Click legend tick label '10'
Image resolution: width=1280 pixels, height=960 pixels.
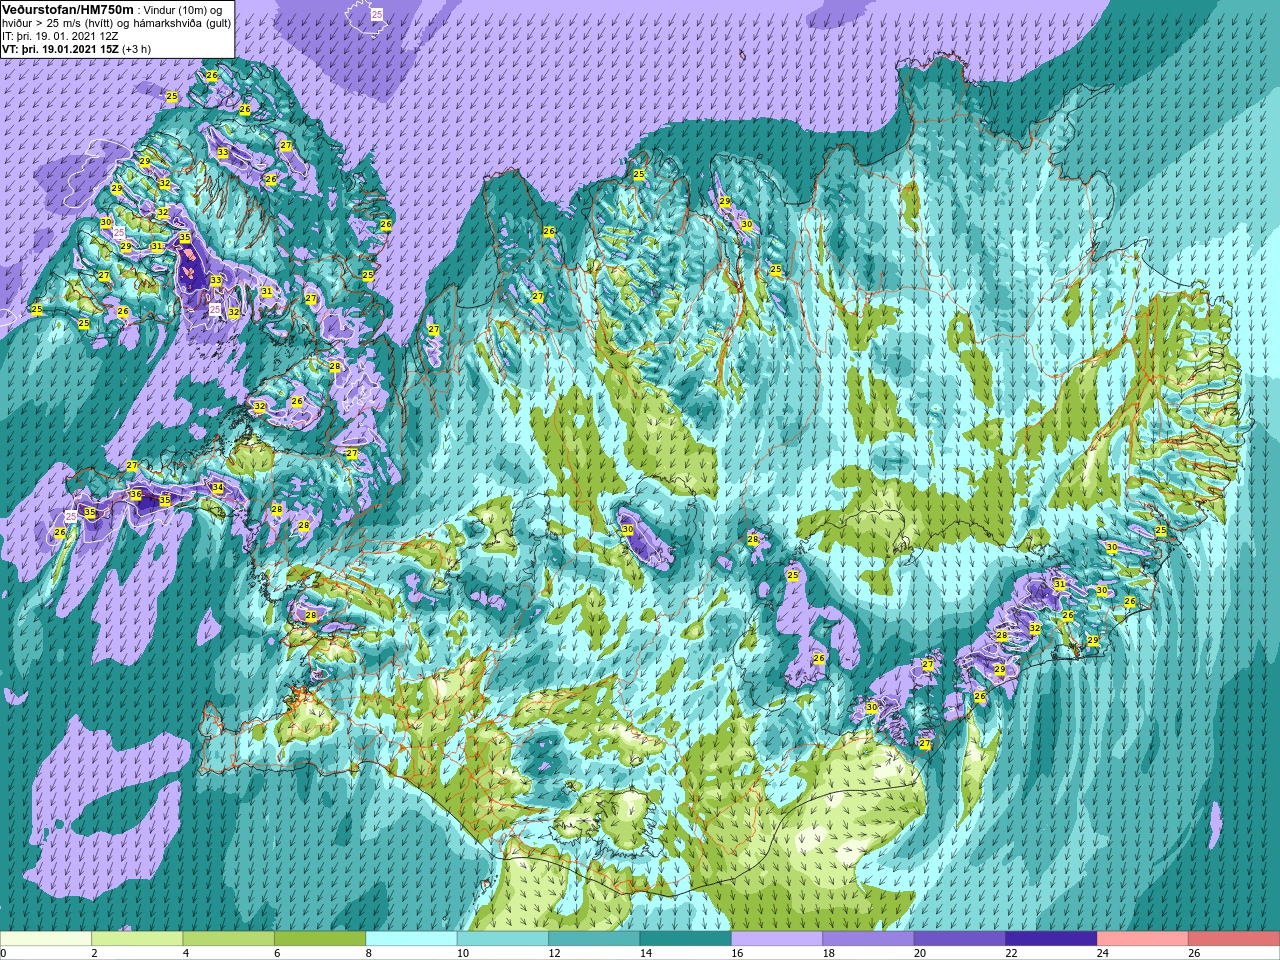pos(463,953)
